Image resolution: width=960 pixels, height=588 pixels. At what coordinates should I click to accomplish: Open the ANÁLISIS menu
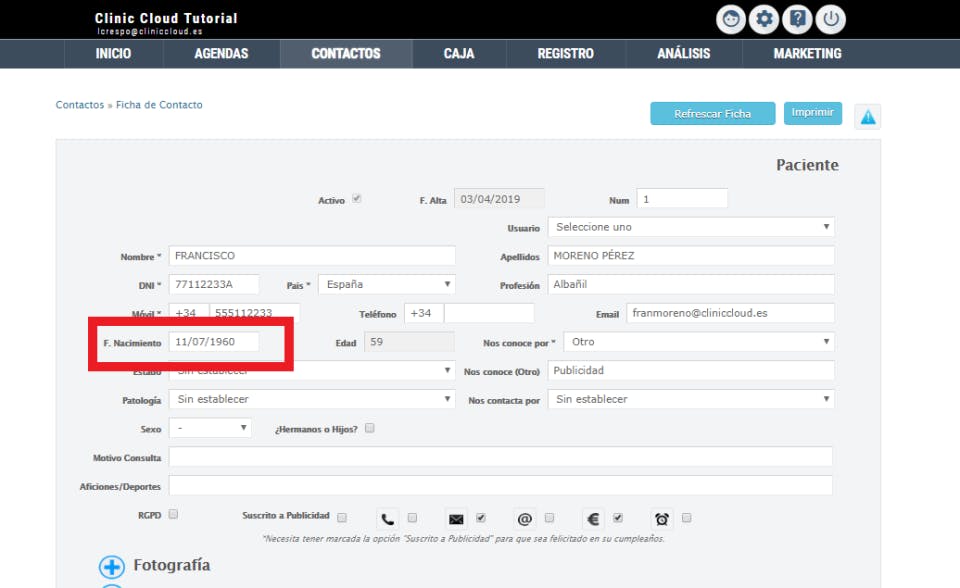click(684, 54)
